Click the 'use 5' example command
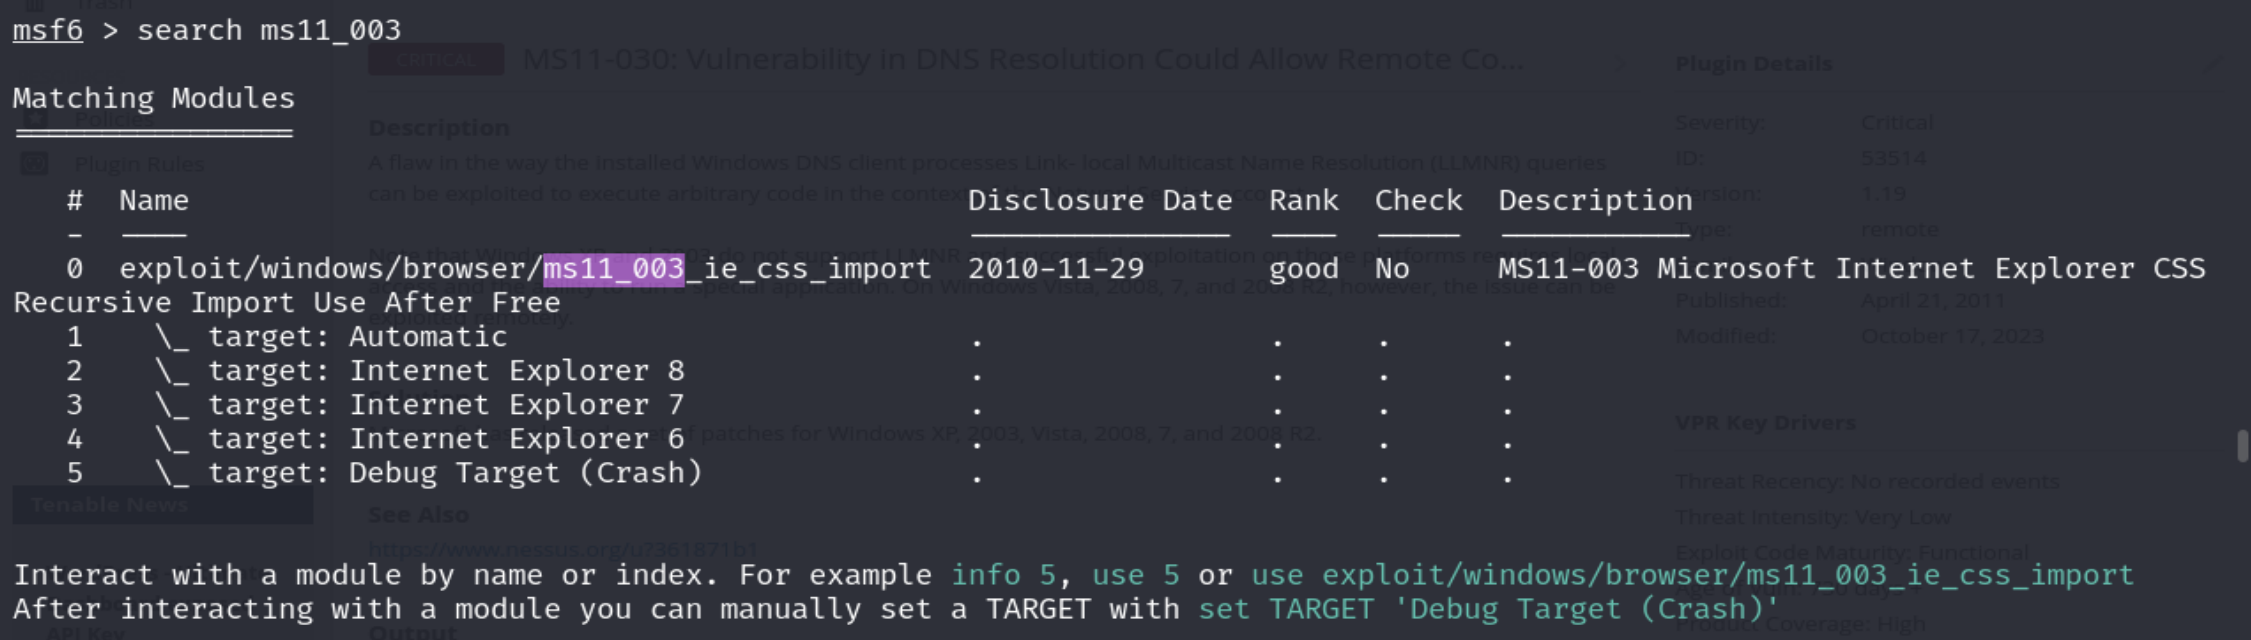 pos(1135,575)
